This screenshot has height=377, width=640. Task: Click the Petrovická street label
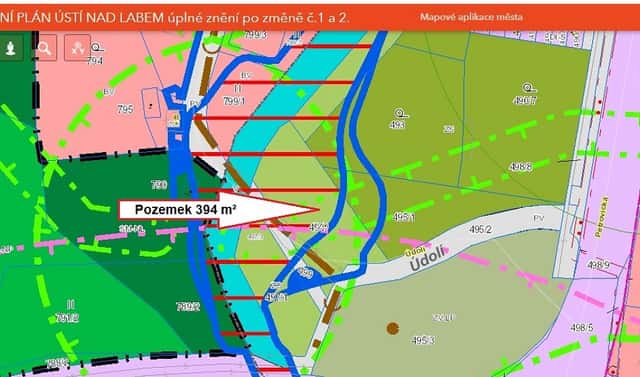pyautogui.click(x=602, y=217)
